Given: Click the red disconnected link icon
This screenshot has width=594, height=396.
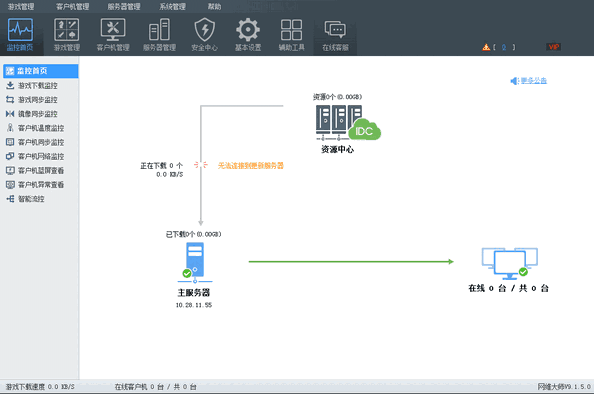Looking at the screenshot, I should coord(200,165).
